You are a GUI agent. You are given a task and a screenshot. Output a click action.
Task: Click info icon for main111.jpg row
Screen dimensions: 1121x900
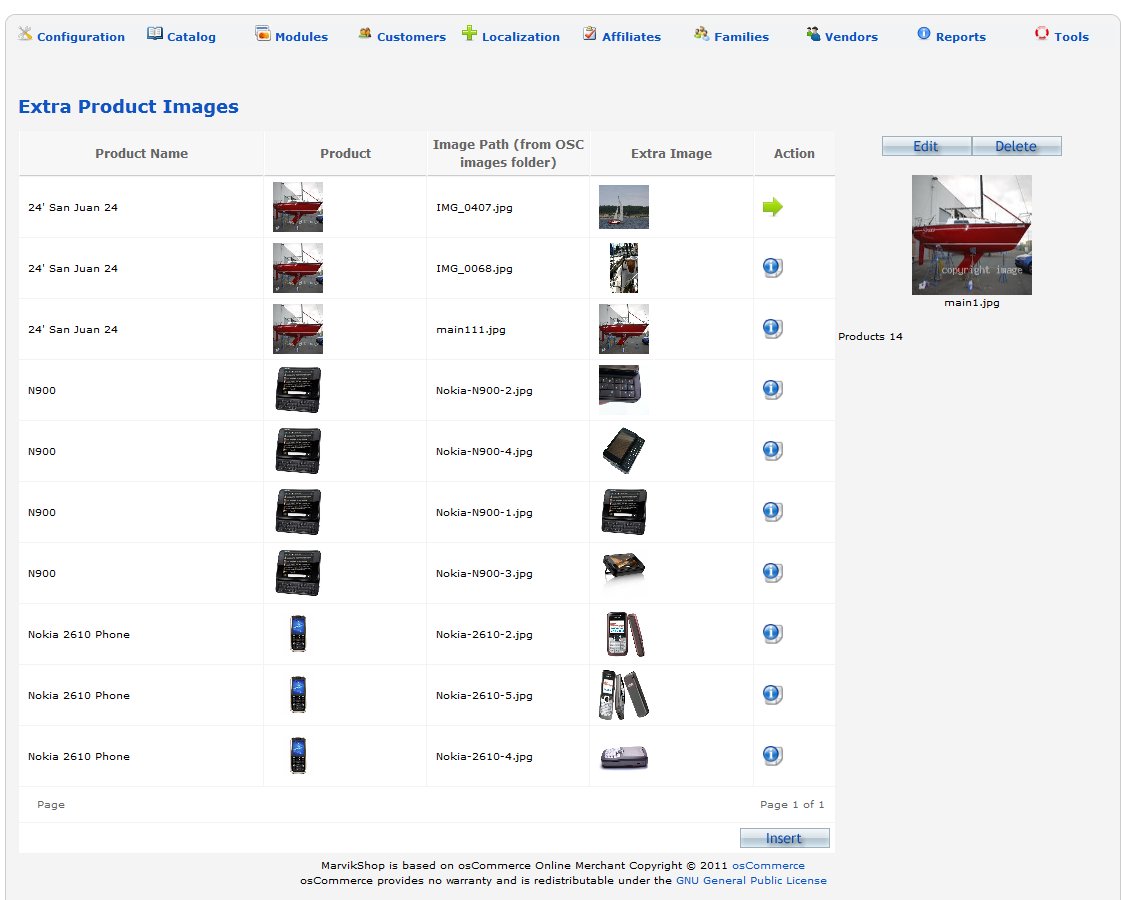(x=773, y=329)
